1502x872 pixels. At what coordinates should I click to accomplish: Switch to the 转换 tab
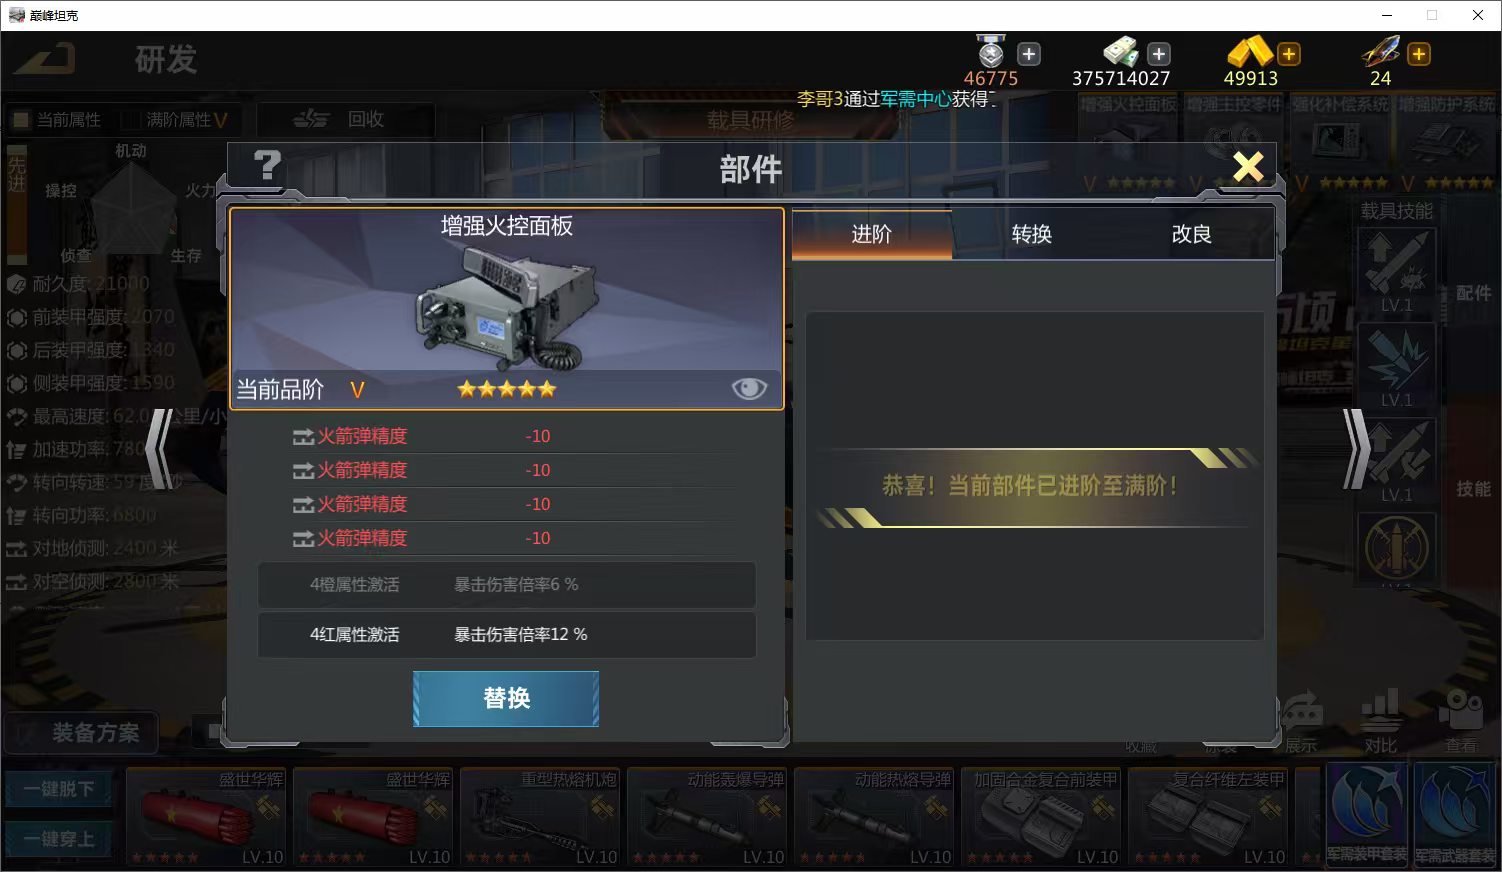tap(1032, 234)
